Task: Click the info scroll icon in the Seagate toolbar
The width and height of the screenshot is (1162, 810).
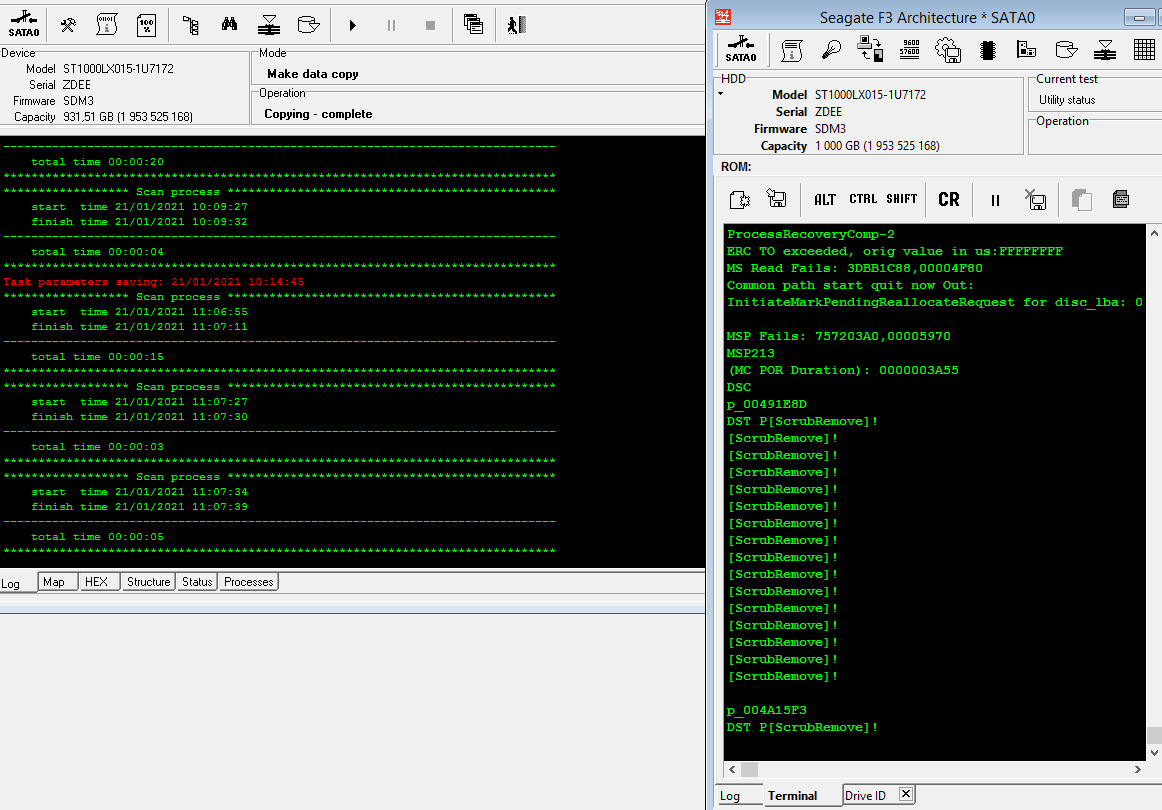Action: 792,50
